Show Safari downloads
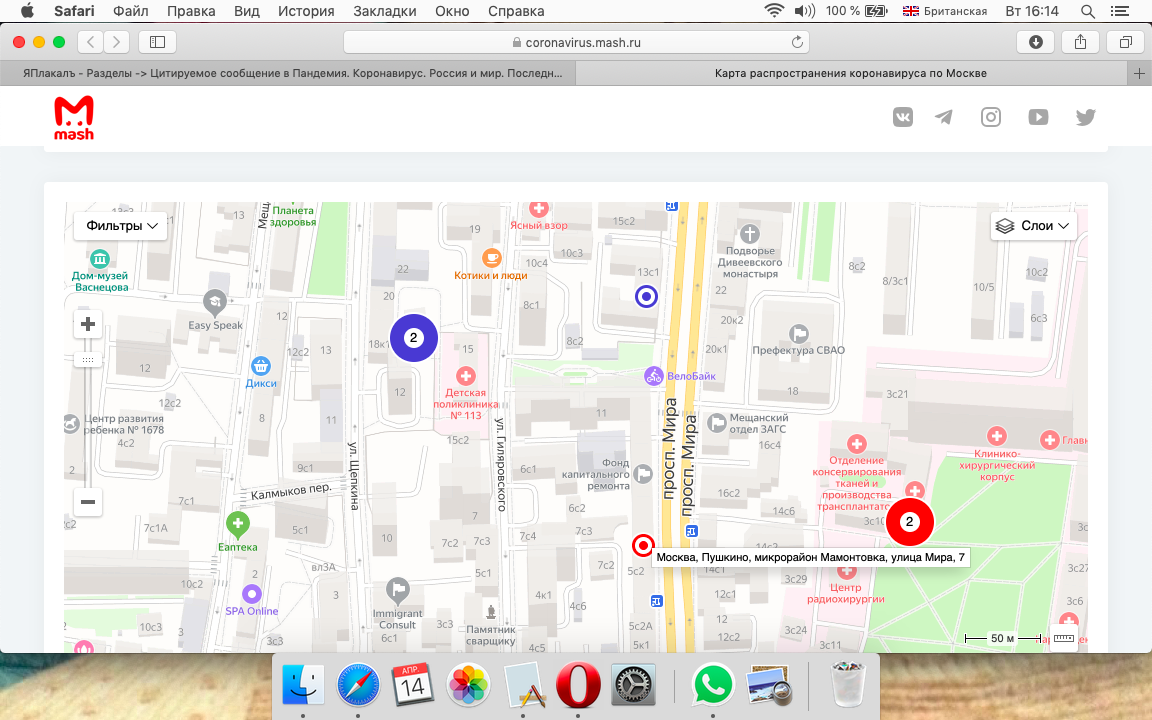The image size is (1152, 720). pos(1036,42)
